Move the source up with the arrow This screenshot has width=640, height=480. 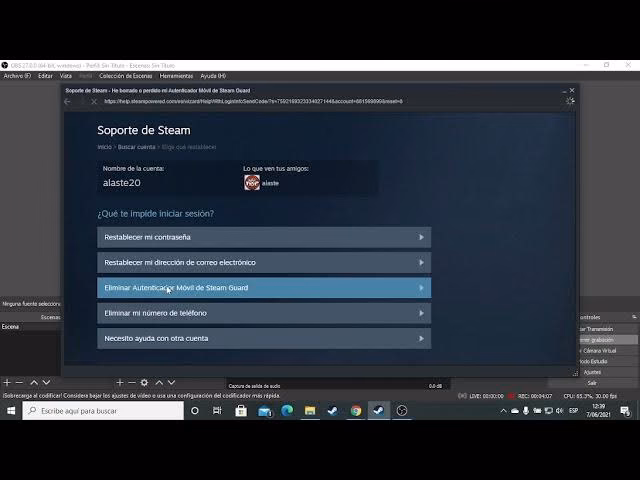tap(159, 382)
